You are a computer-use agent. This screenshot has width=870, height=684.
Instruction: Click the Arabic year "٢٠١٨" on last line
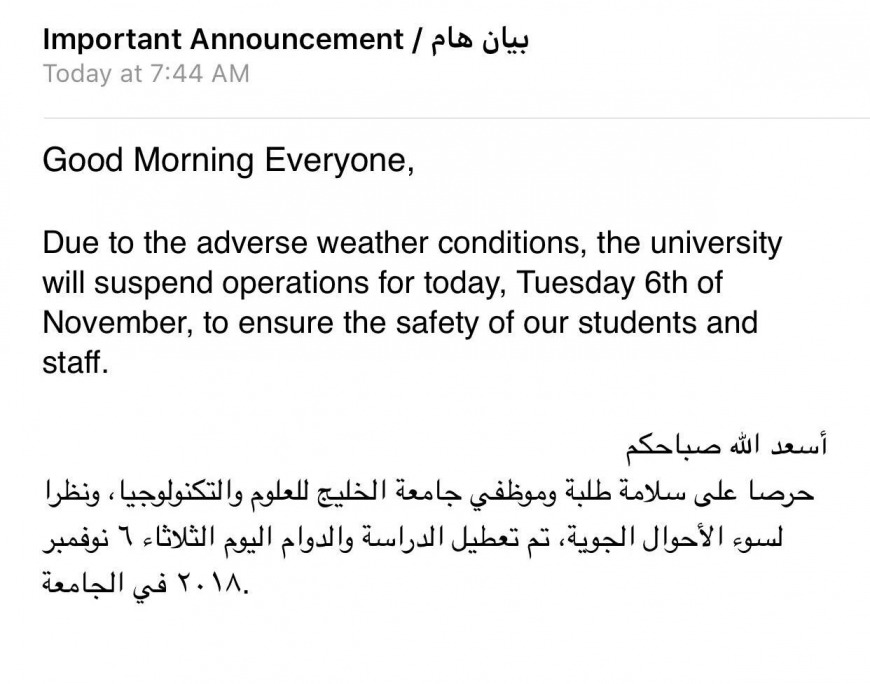click(x=209, y=585)
